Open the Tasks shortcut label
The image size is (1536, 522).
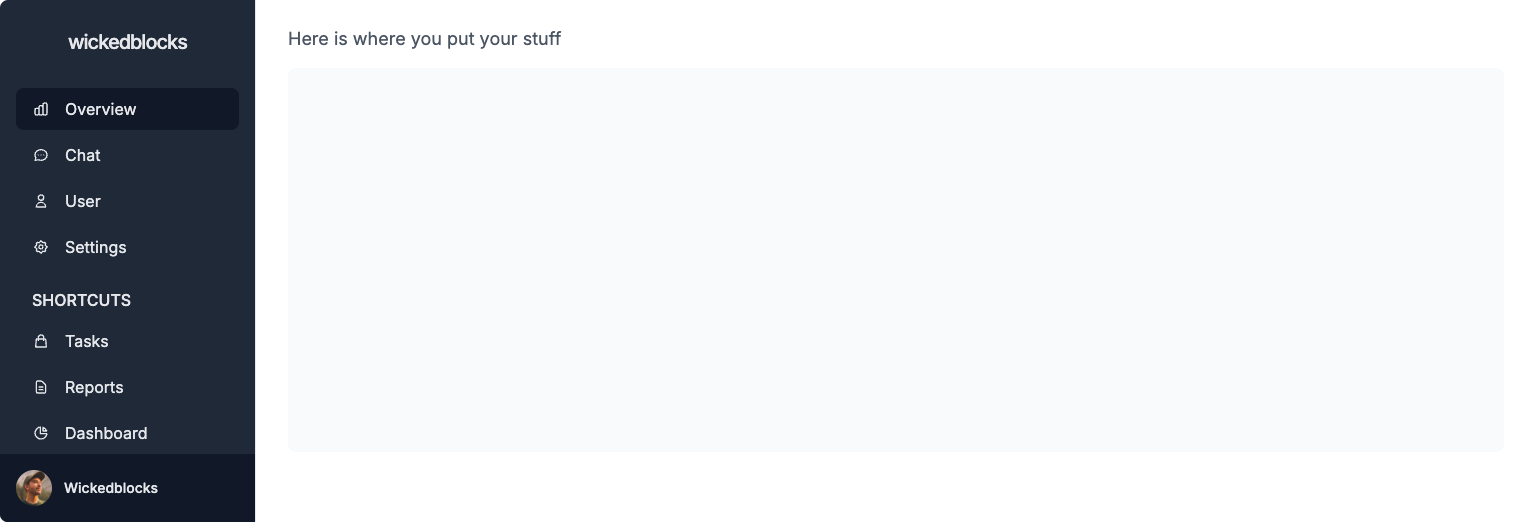coord(87,341)
